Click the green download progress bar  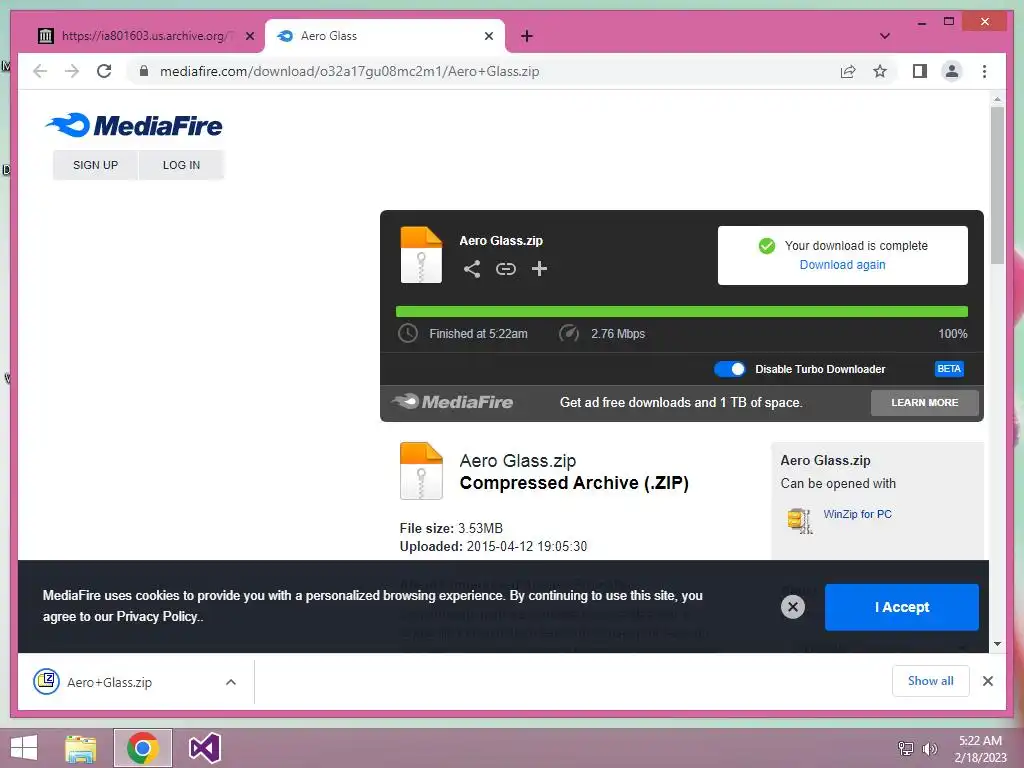(682, 312)
